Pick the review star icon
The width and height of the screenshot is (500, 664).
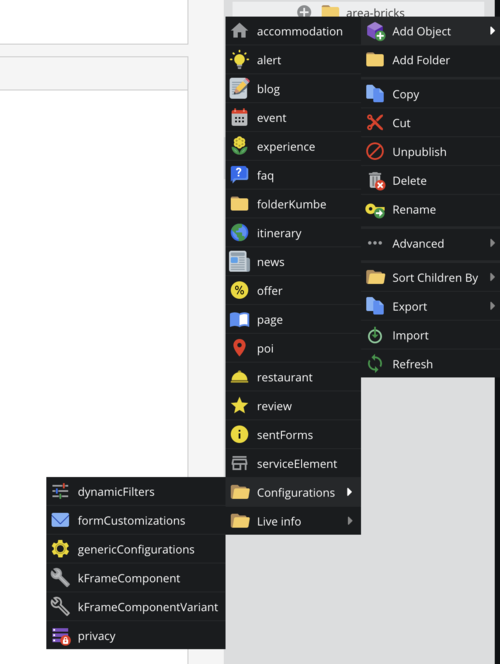click(239, 406)
